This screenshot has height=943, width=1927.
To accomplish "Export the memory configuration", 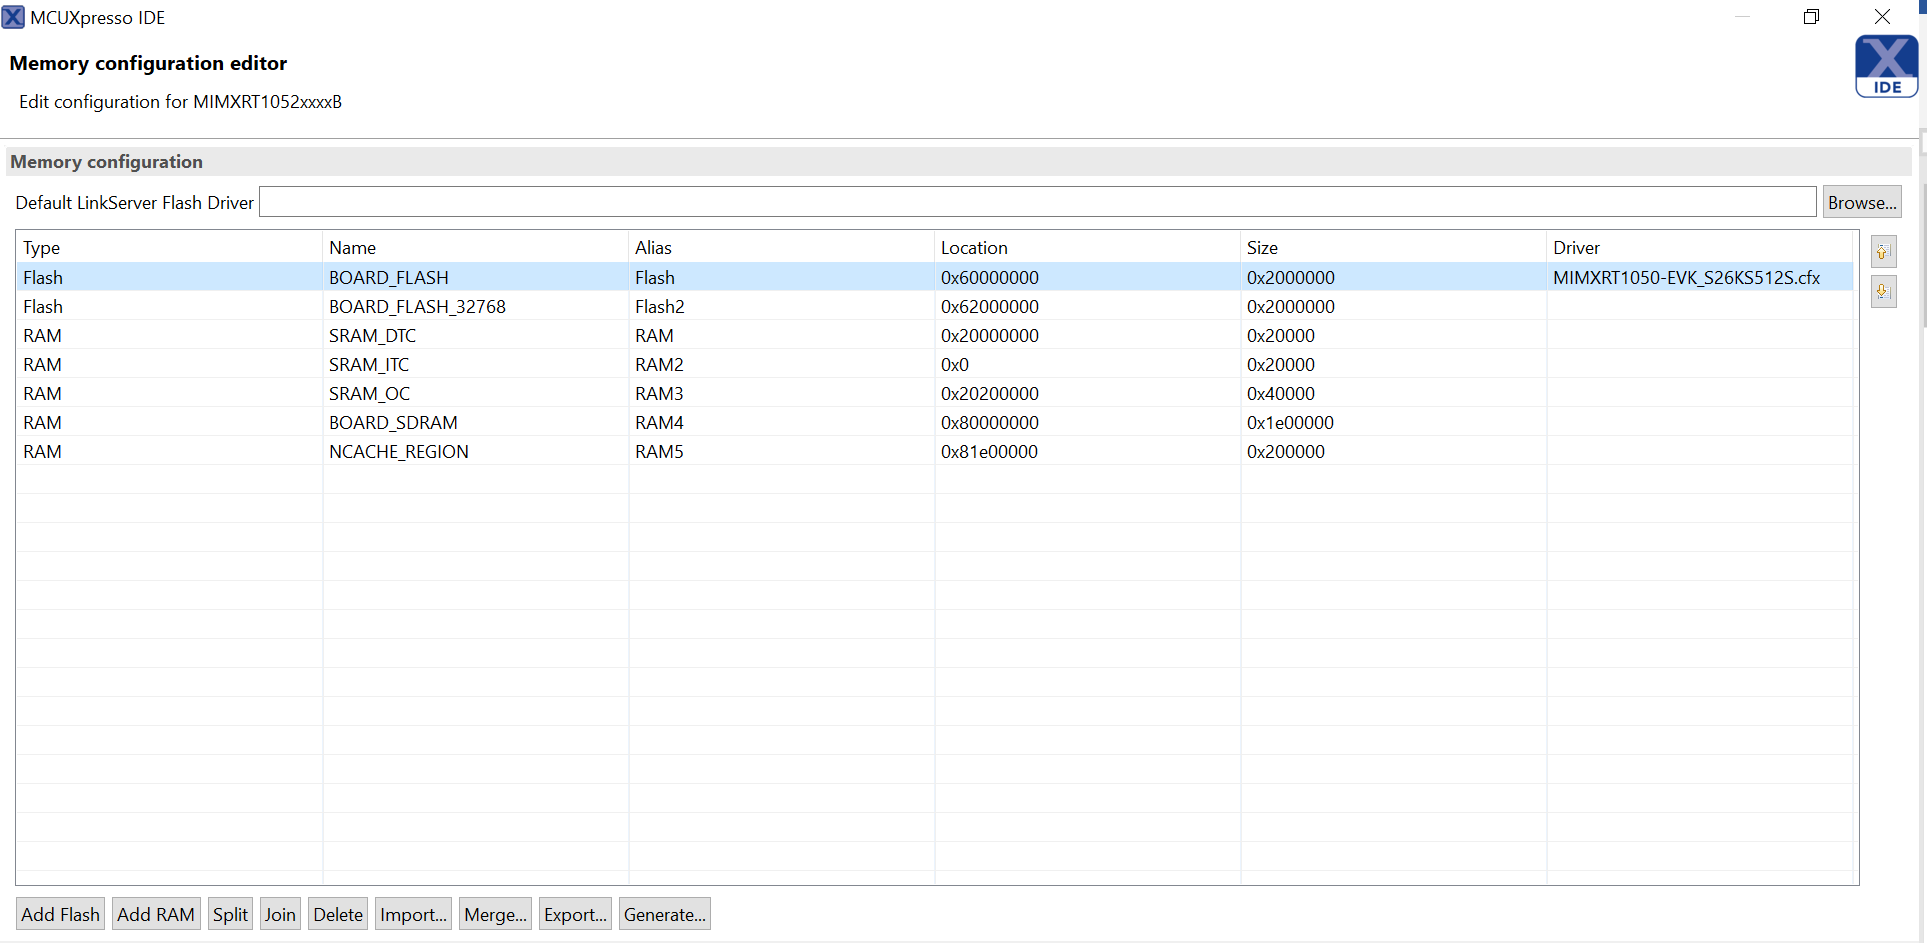I will click(574, 913).
